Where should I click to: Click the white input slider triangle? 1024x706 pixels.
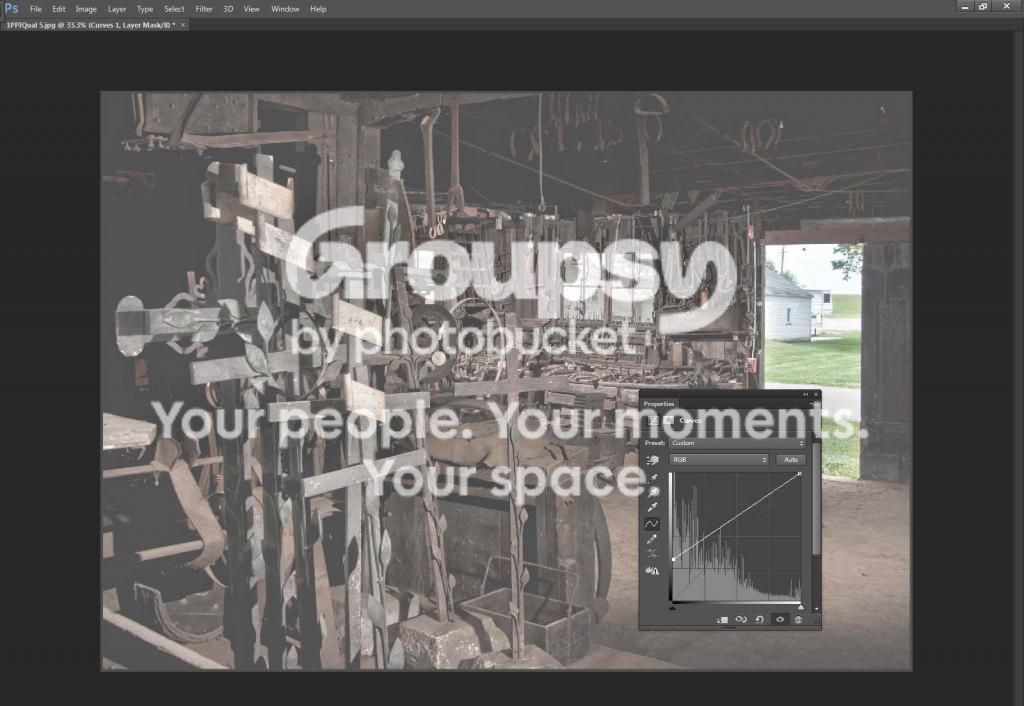pos(801,607)
